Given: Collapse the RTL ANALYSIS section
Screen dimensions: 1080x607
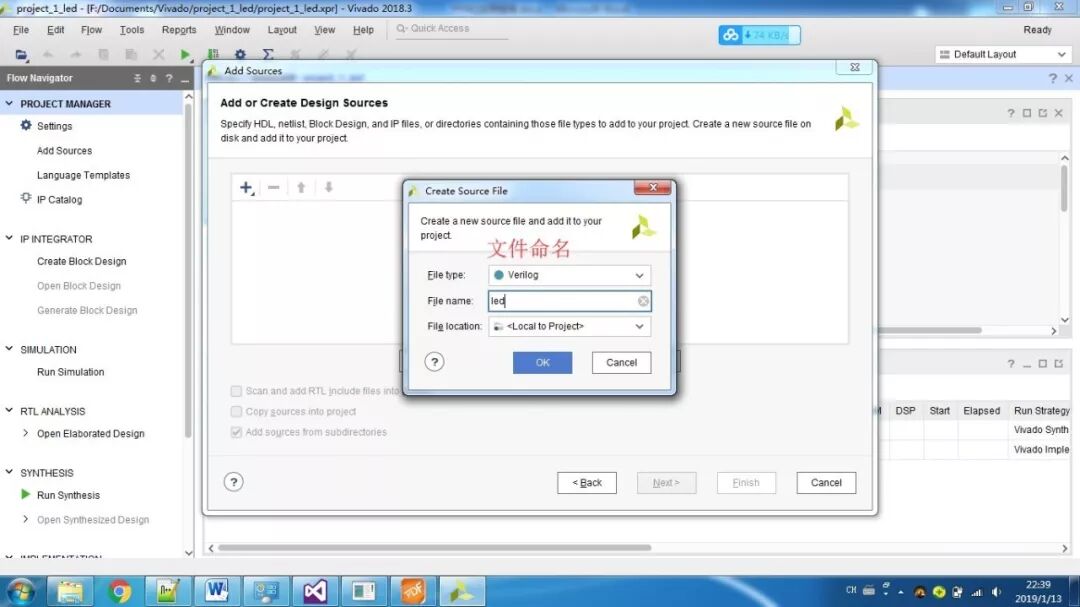Looking at the screenshot, I should point(9,410).
